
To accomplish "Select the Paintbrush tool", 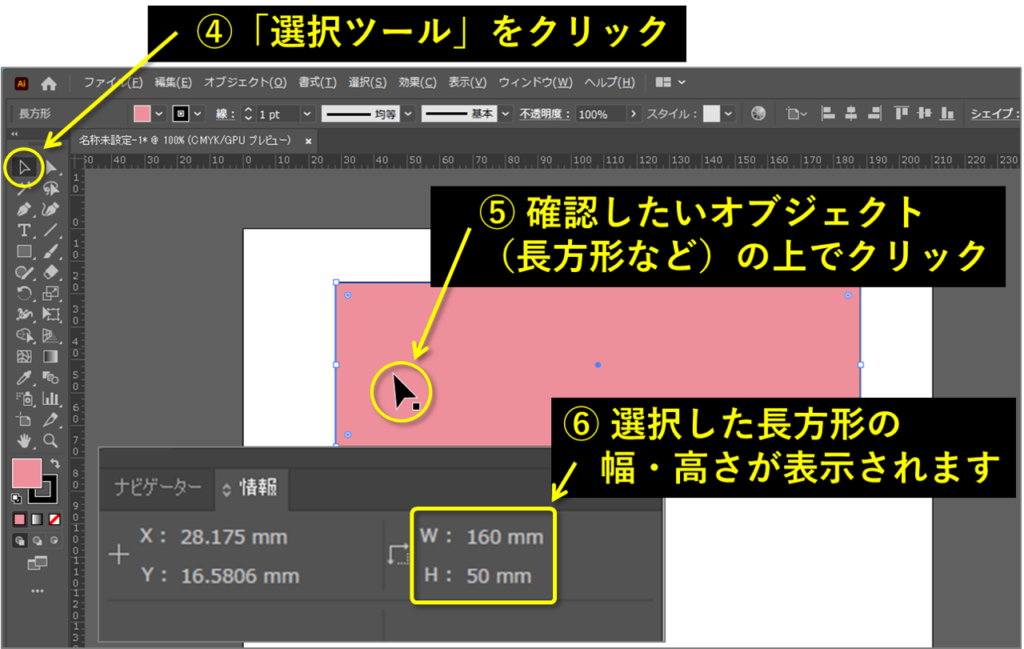I will pyautogui.click(x=50, y=251).
